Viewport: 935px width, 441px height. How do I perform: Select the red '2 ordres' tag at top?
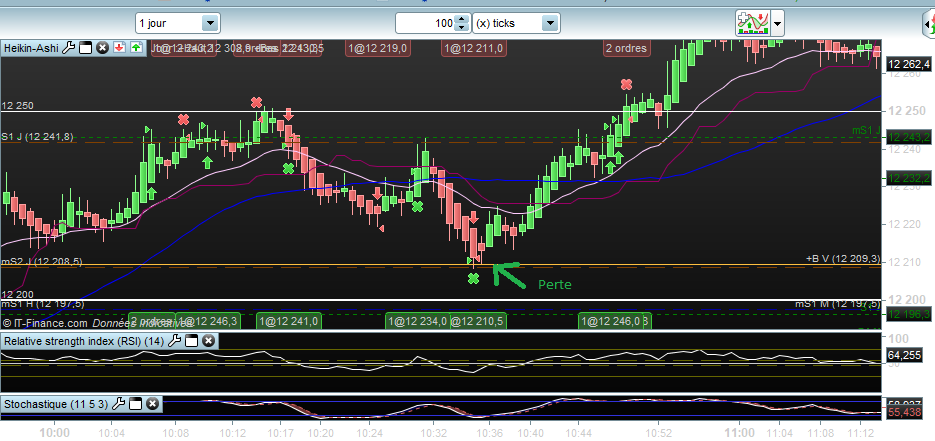[x=626, y=48]
